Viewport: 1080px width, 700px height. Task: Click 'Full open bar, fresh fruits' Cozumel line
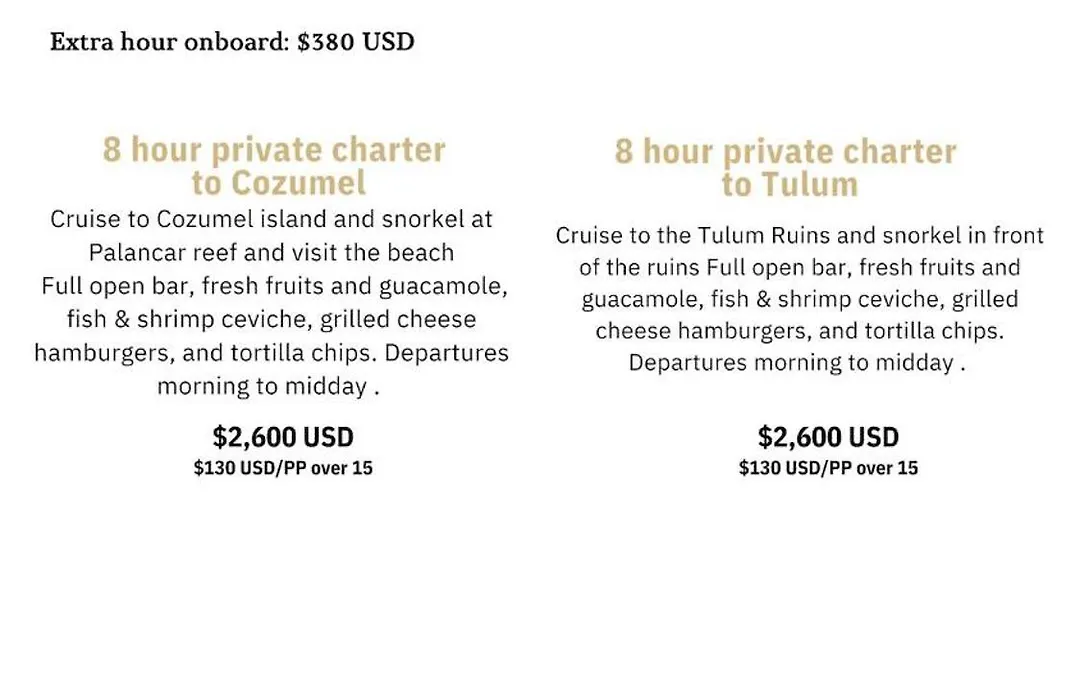pyautogui.click(x=274, y=286)
